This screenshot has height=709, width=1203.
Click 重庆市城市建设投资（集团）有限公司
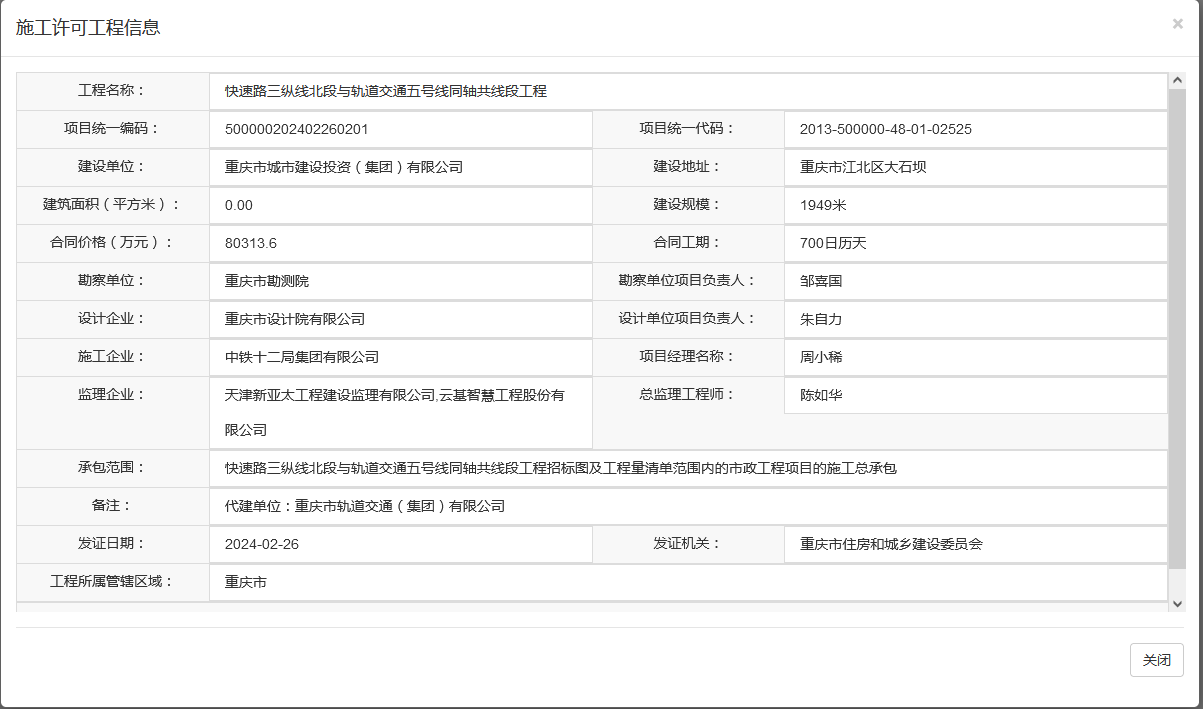pos(344,167)
